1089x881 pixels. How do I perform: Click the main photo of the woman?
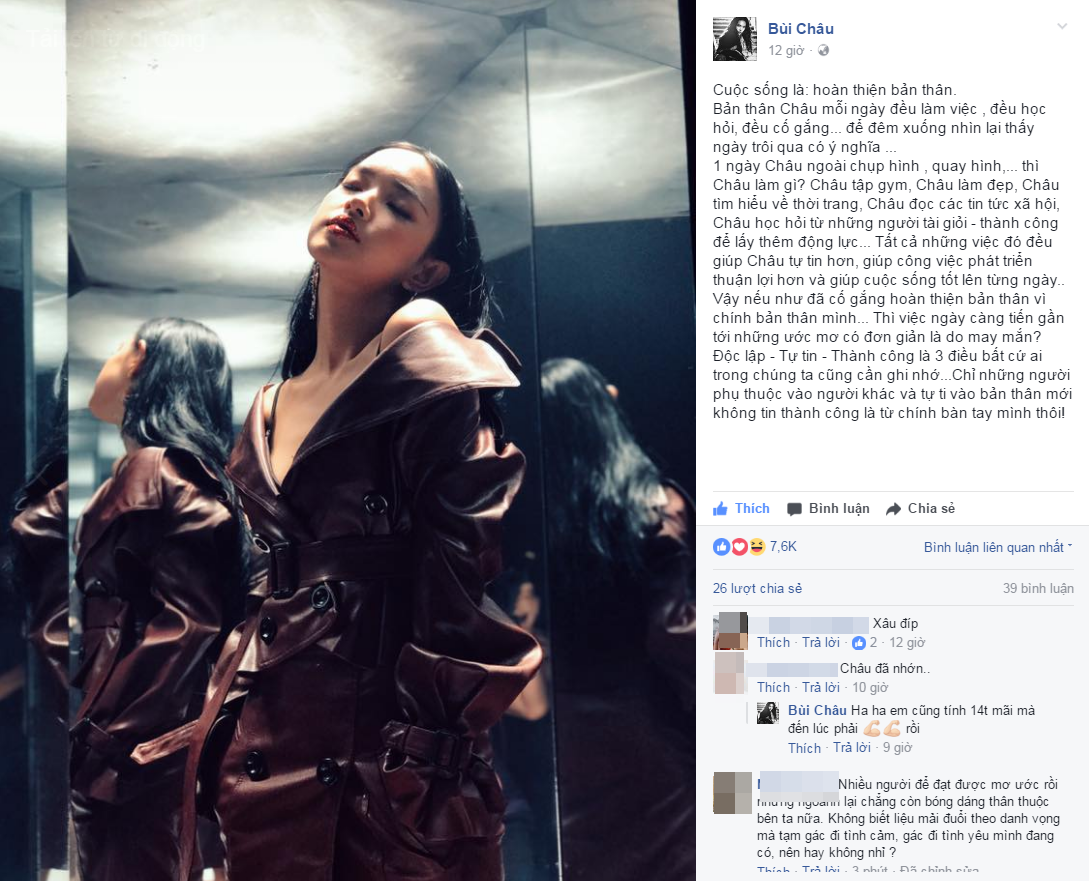(347, 441)
